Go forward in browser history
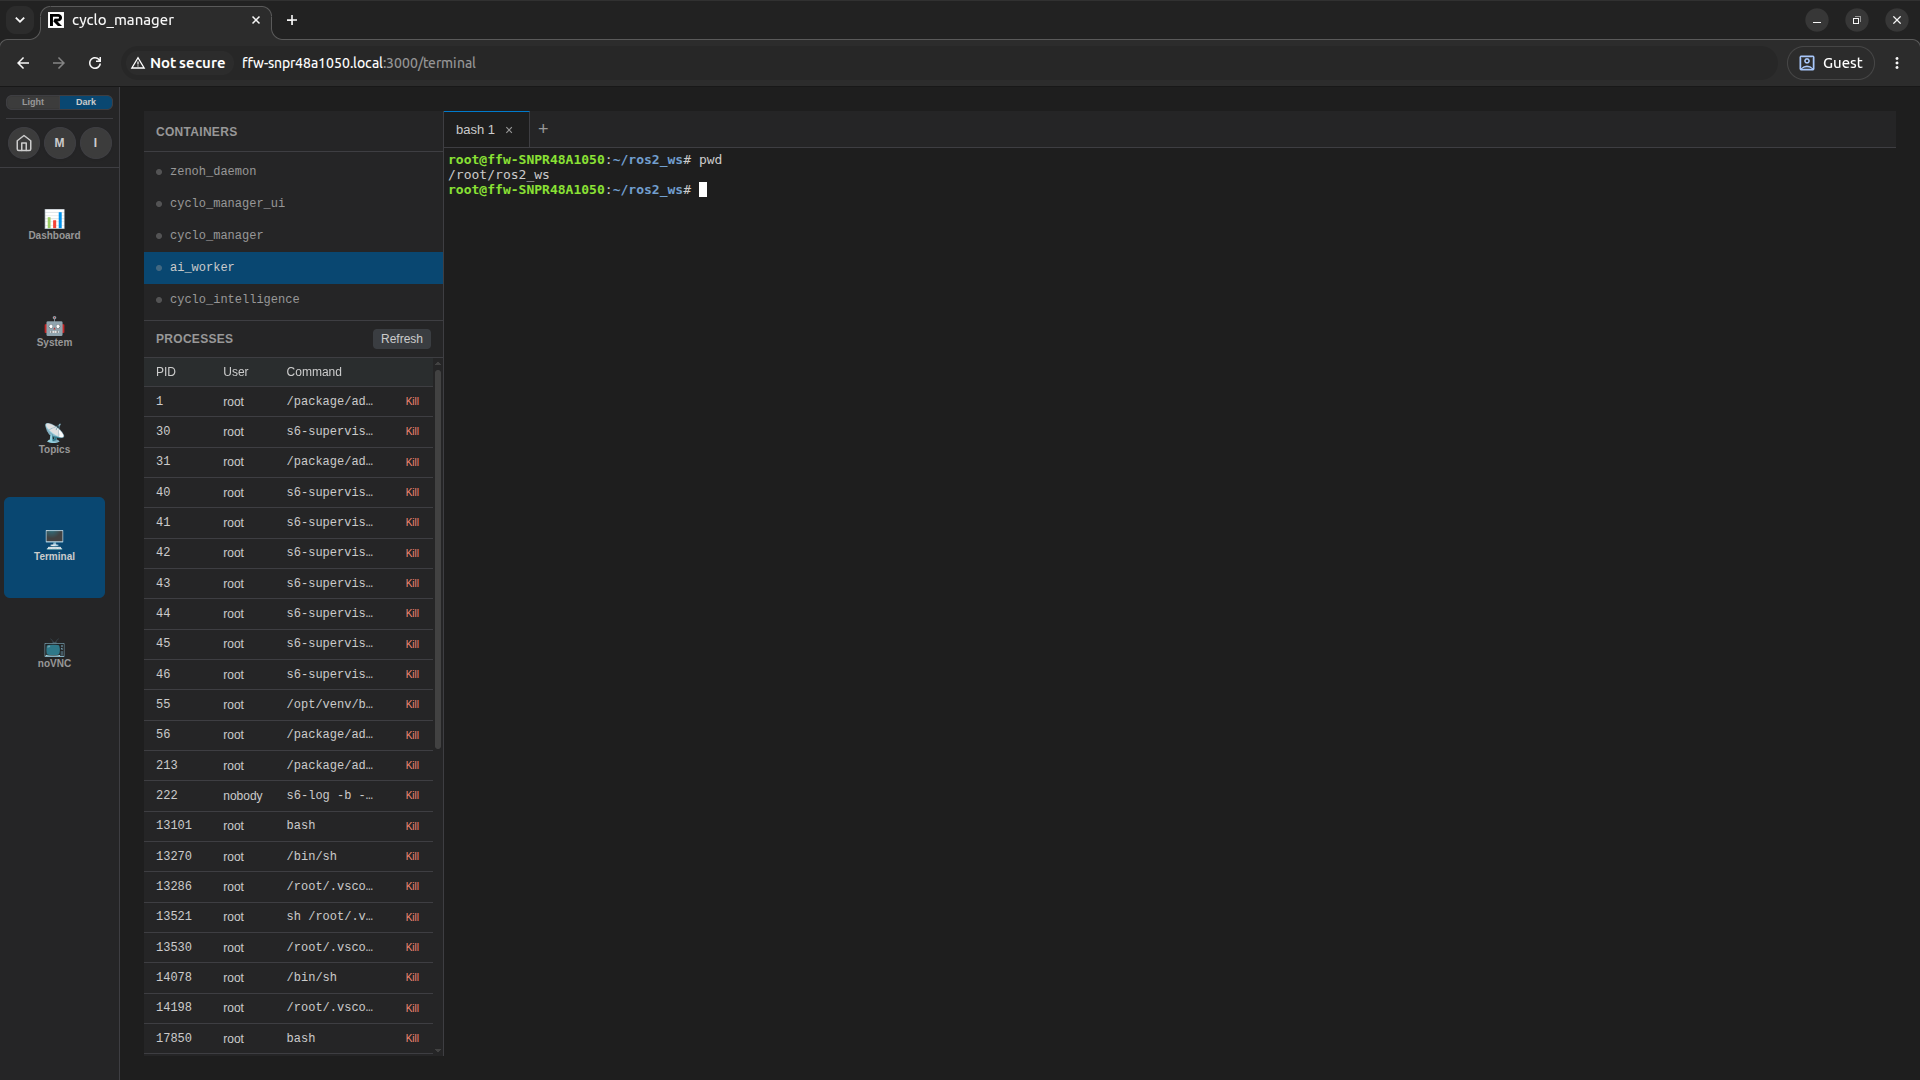 point(59,63)
